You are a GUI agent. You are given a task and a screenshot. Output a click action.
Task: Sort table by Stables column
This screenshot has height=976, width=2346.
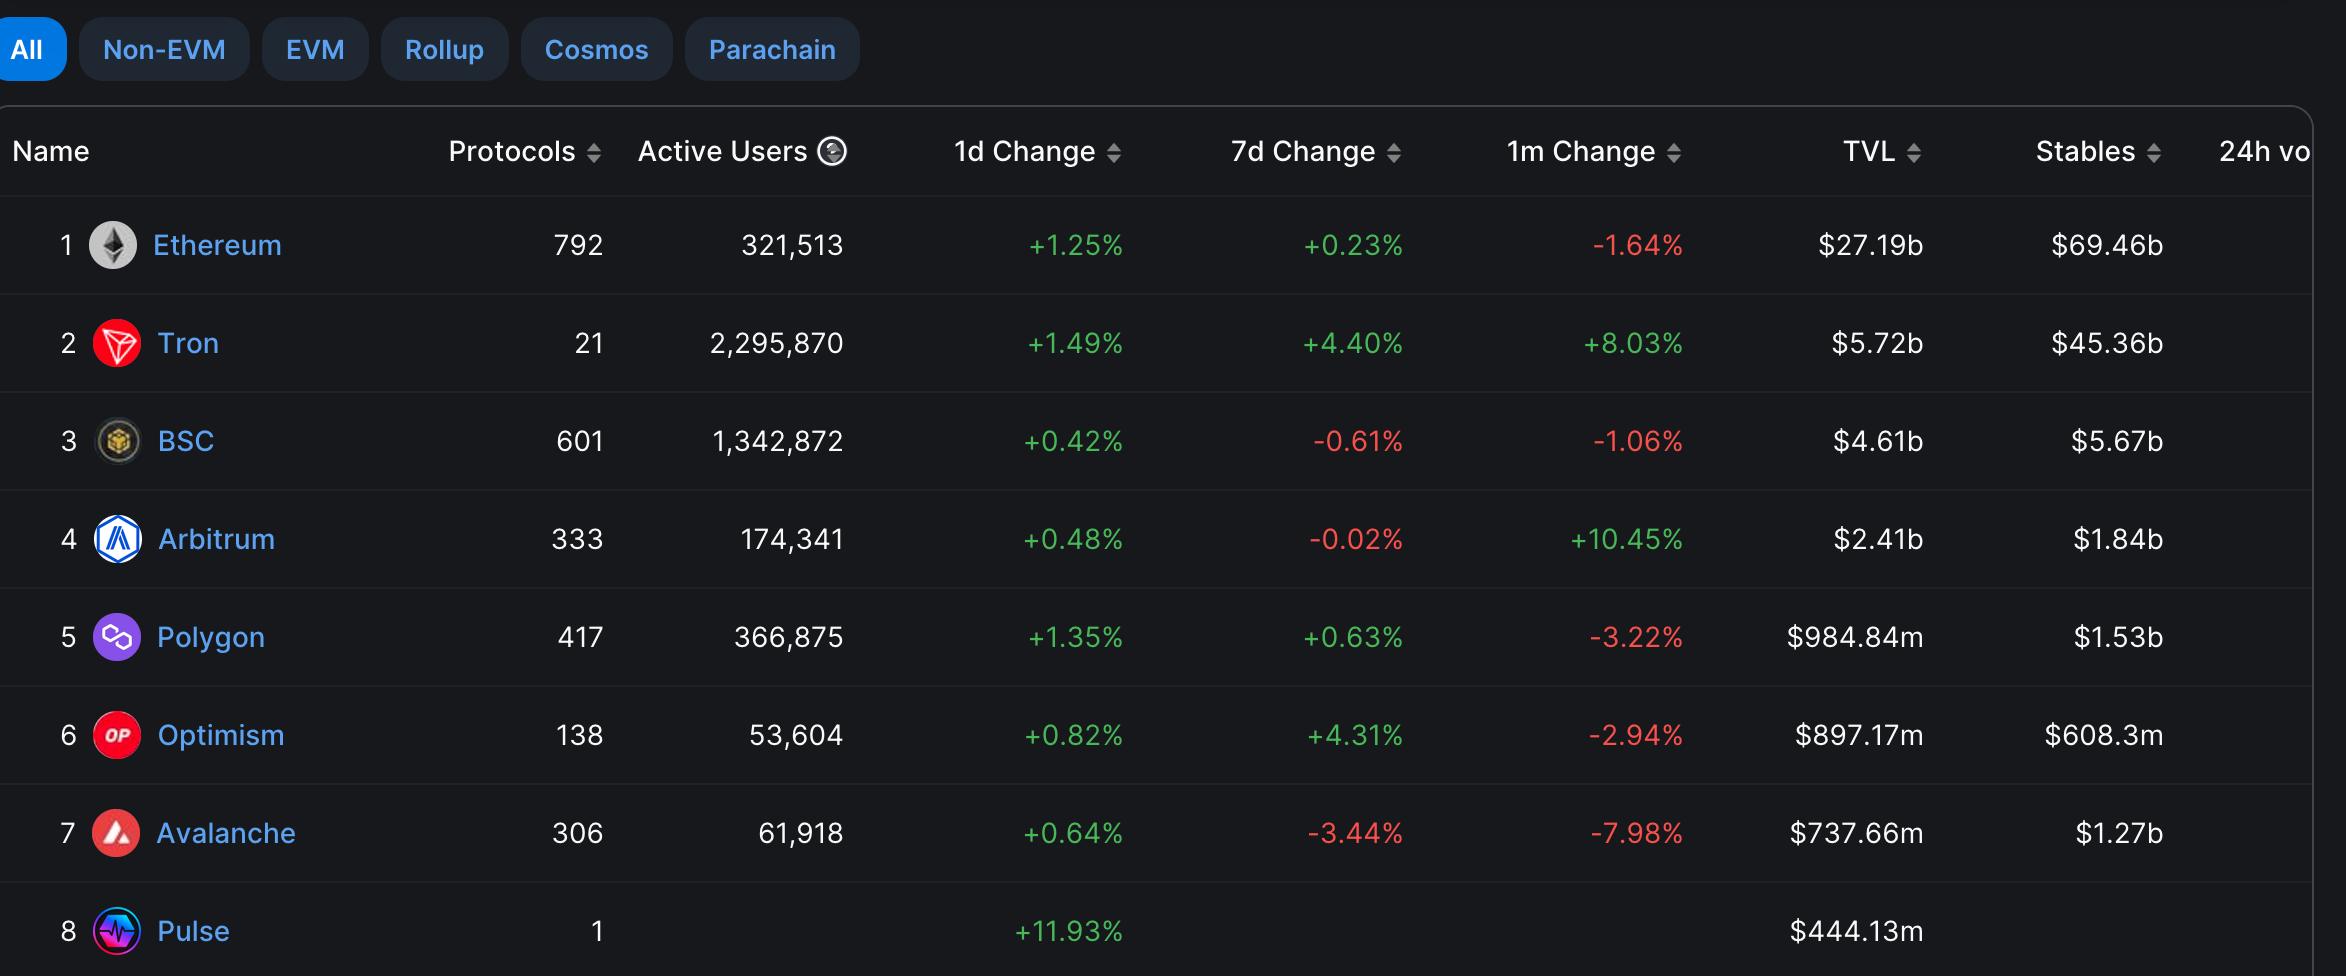[2154, 152]
